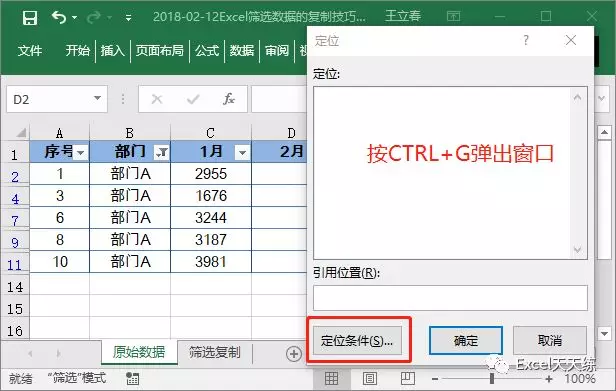Open the Undo history dropdown arrow
Viewport: 616px width, 391px height.
[x=75, y=18]
